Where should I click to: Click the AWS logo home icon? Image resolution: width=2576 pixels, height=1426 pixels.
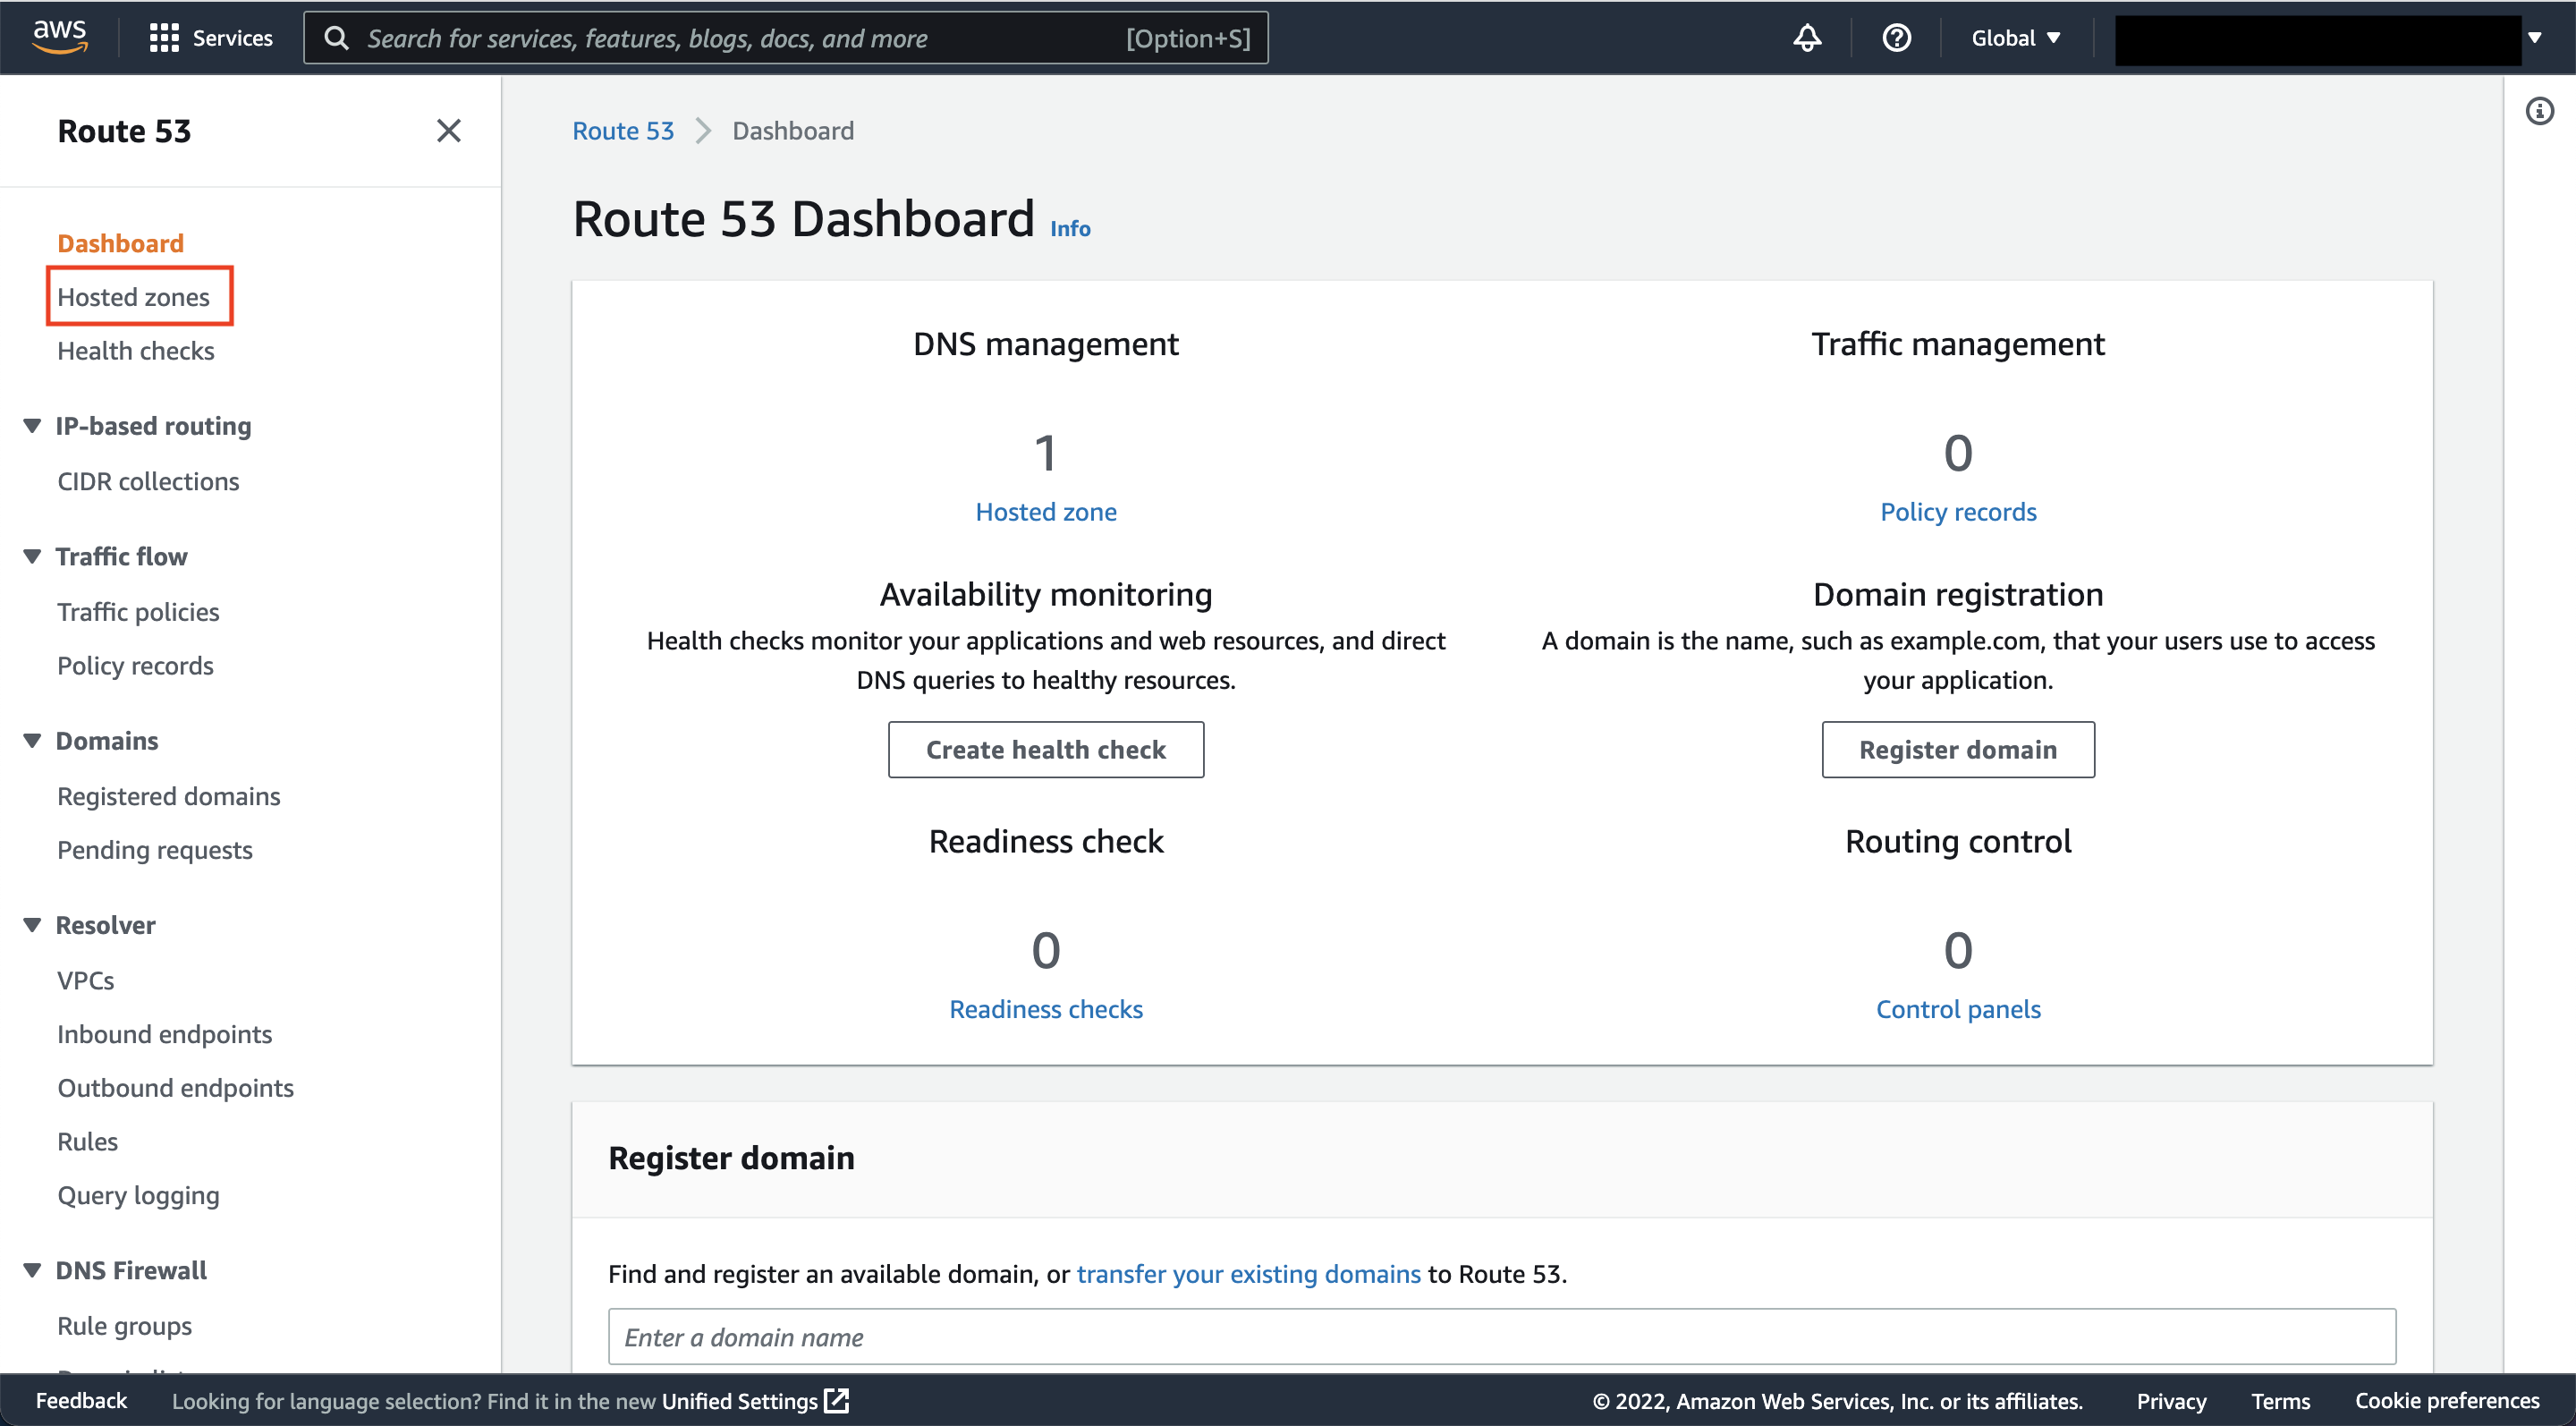coord(60,37)
